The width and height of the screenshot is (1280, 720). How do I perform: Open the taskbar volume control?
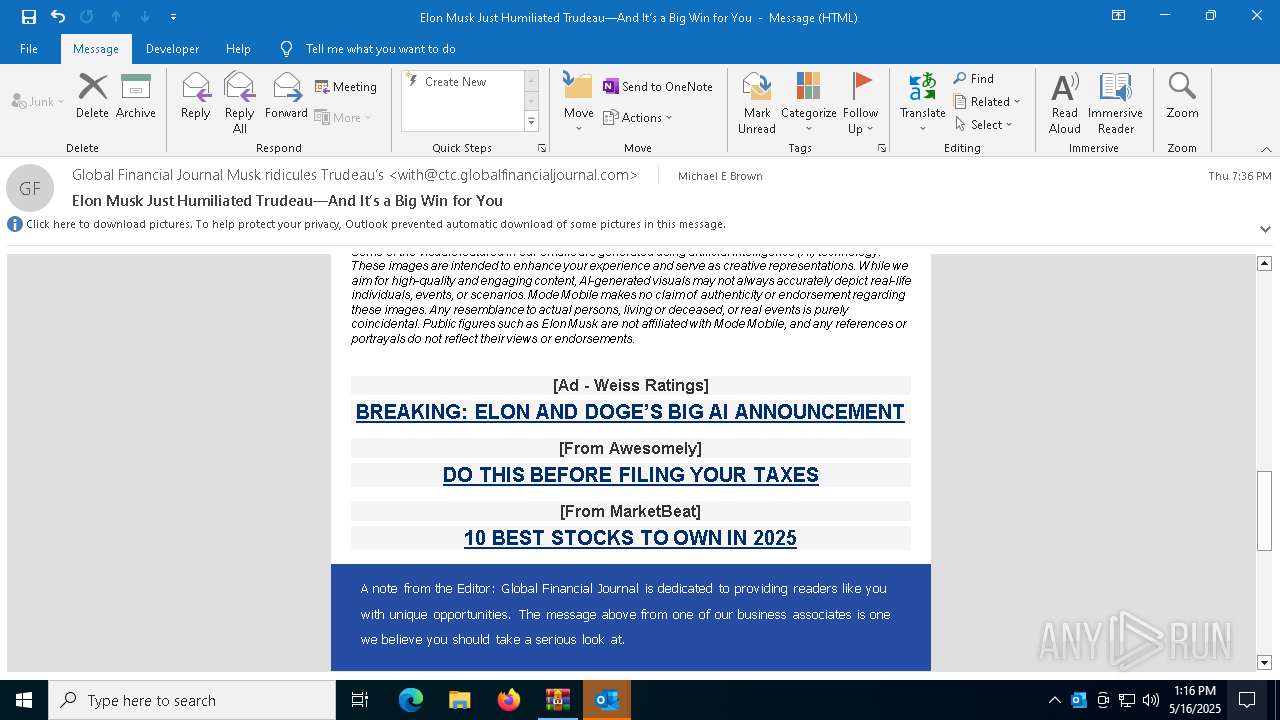pos(1151,700)
